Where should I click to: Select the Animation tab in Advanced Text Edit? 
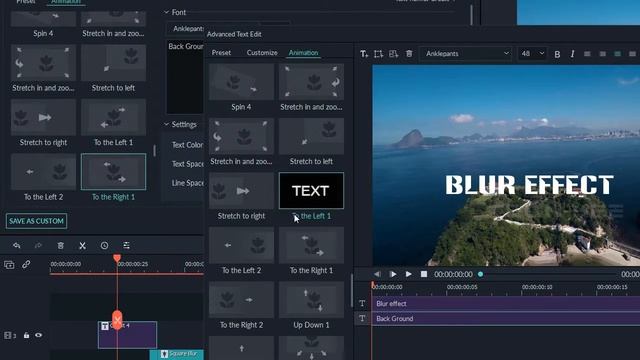pos(303,53)
